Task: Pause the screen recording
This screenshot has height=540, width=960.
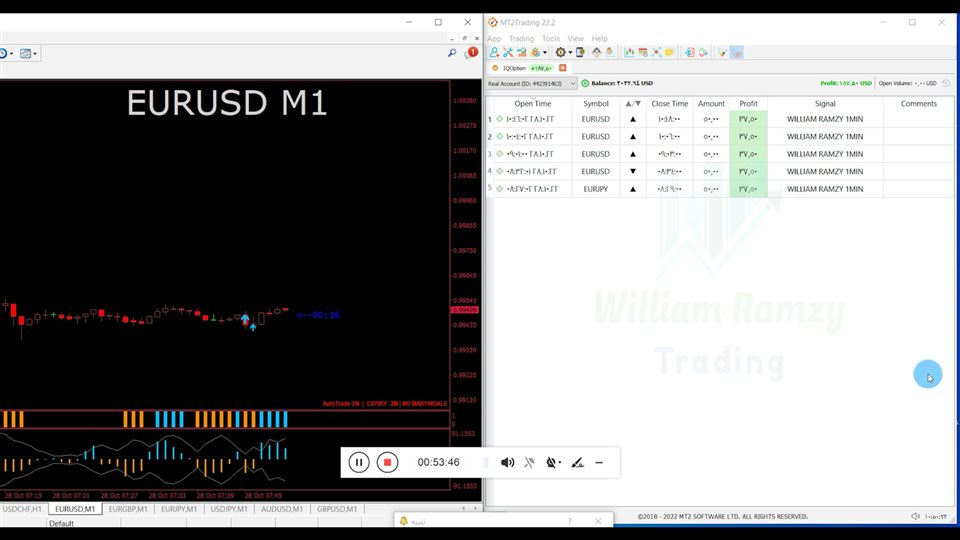Action: click(359, 462)
